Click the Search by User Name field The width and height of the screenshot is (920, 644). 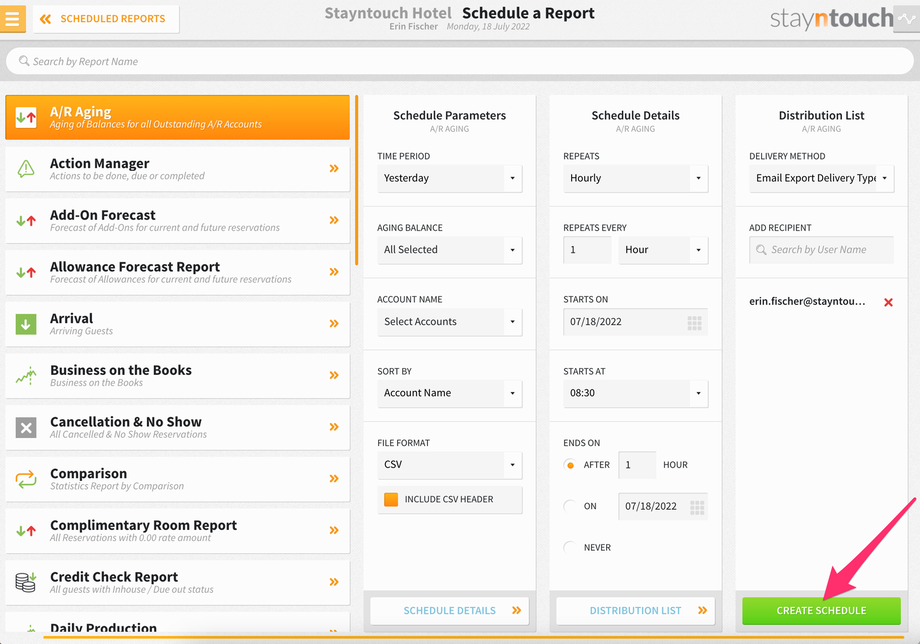tap(821, 250)
